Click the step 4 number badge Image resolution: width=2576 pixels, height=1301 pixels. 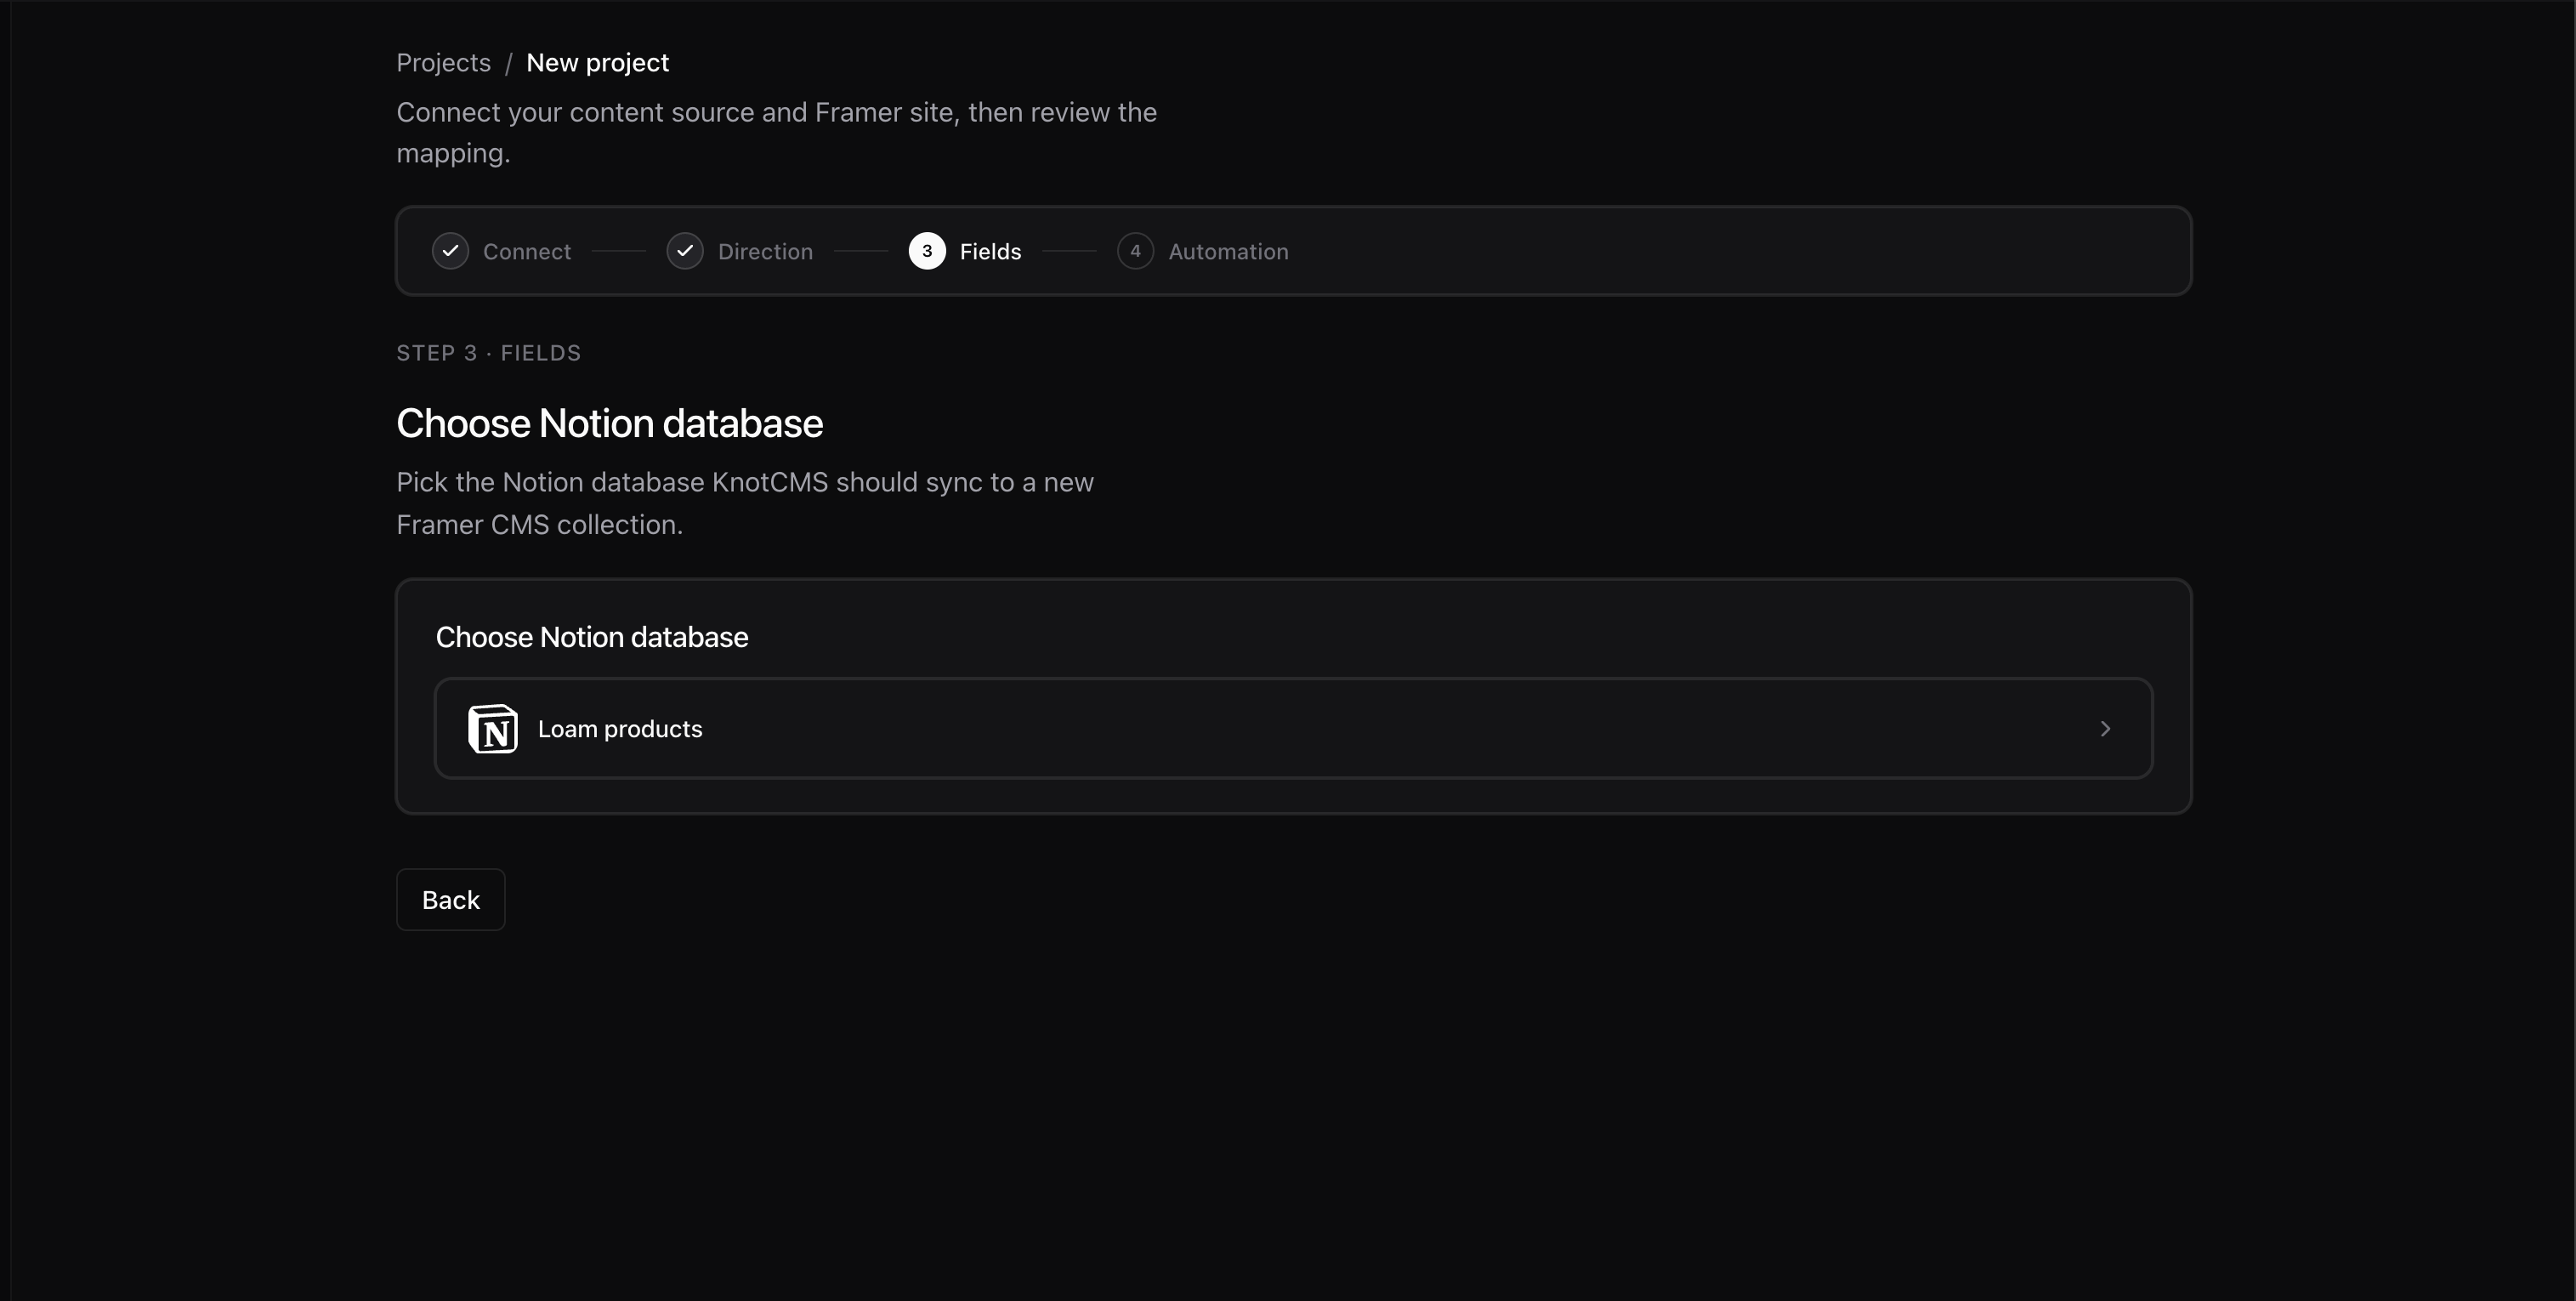click(1135, 251)
